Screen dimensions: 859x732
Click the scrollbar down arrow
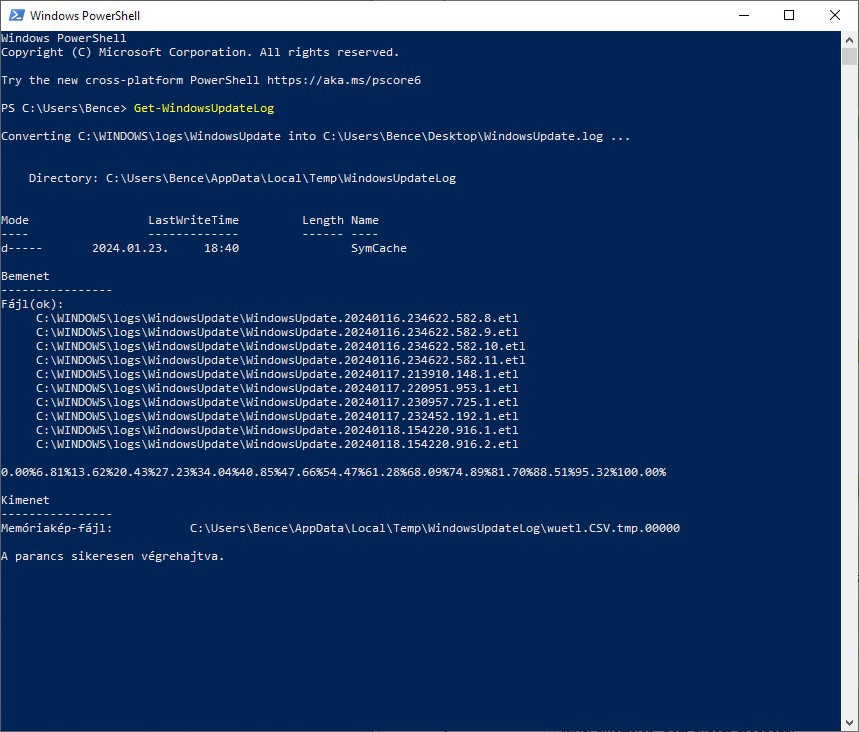click(849, 723)
